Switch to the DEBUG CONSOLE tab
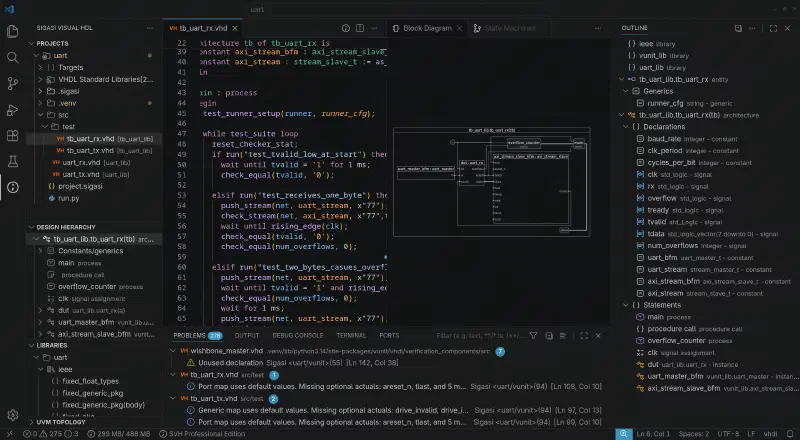This screenshot has width=800, height=440. pyautogui.click(x=297, y=335)
